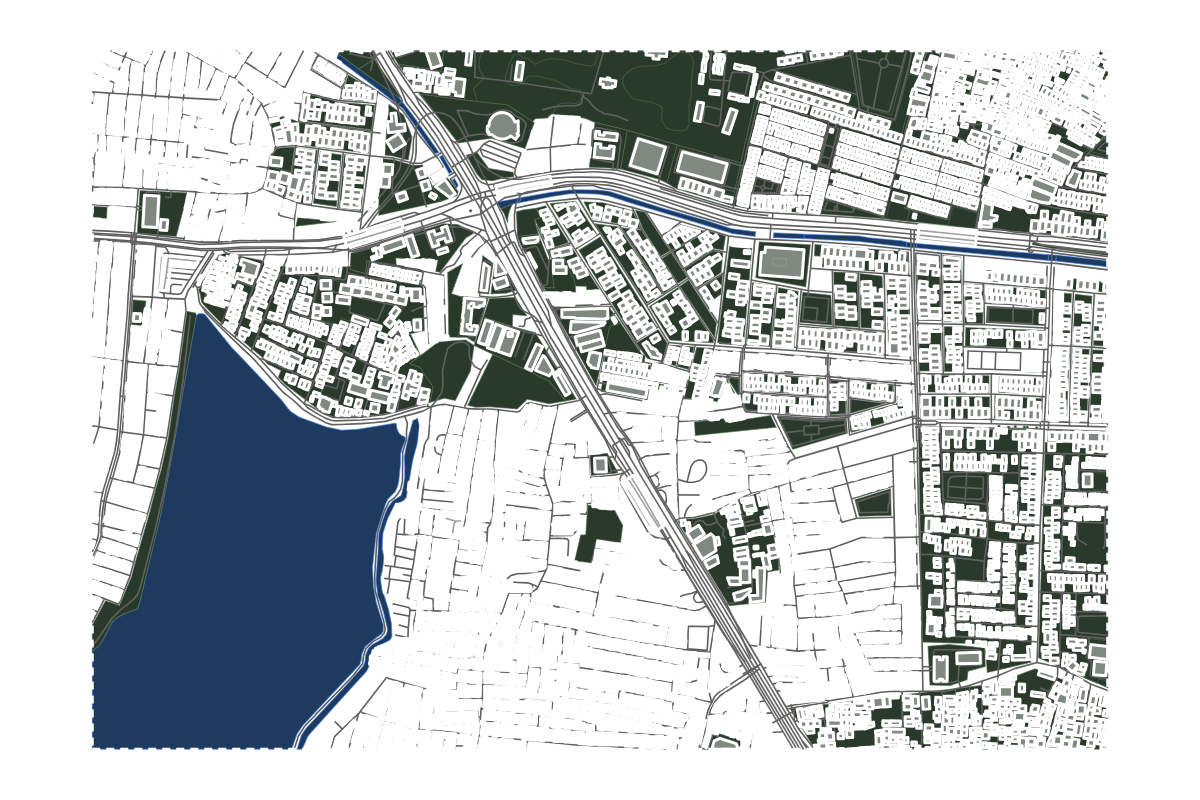Select the oval building in the park
This screenshot has width=1200, height=800.
502,126
